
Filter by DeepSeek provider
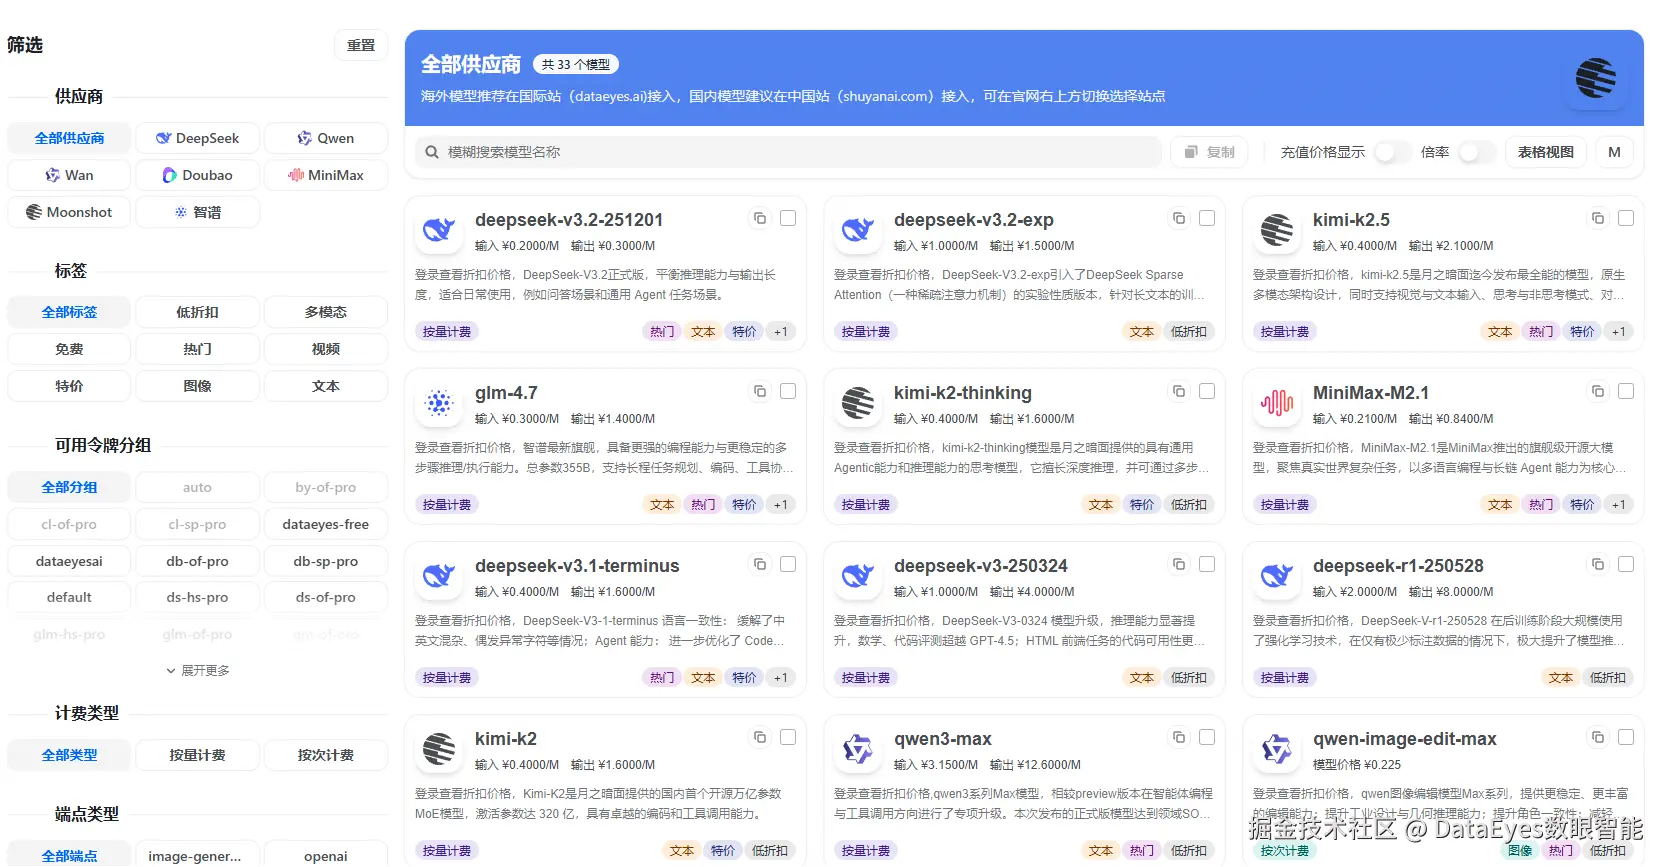pyautogui.click(x=198, y=138)
